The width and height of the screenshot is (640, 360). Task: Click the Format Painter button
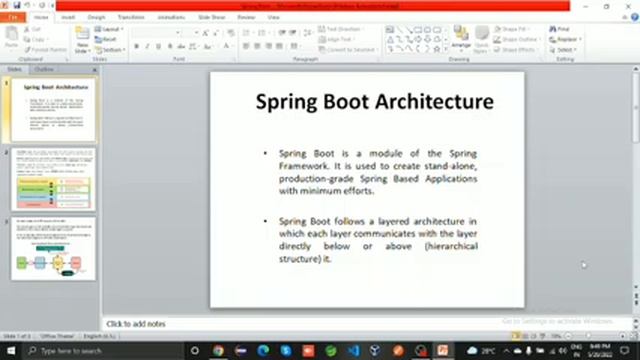(x=45, y=50)
